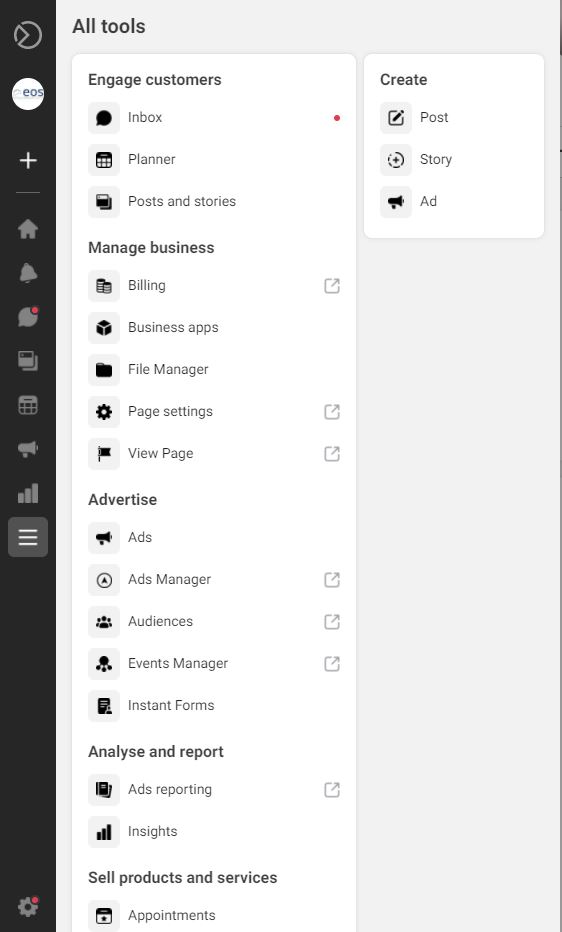Screen dimensions: 562x932
Task: Open Billing external link icon
Action: click(x=332, y=286)
